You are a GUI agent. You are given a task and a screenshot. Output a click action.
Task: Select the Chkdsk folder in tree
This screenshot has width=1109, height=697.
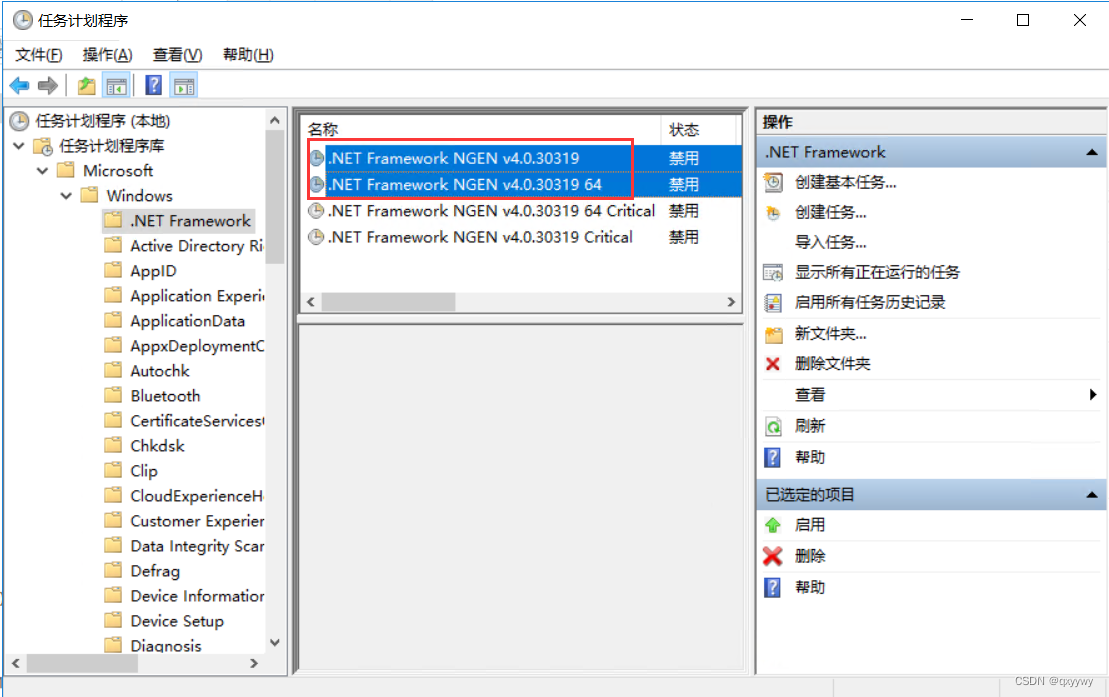pyautogui.click(x=157, y=446)
